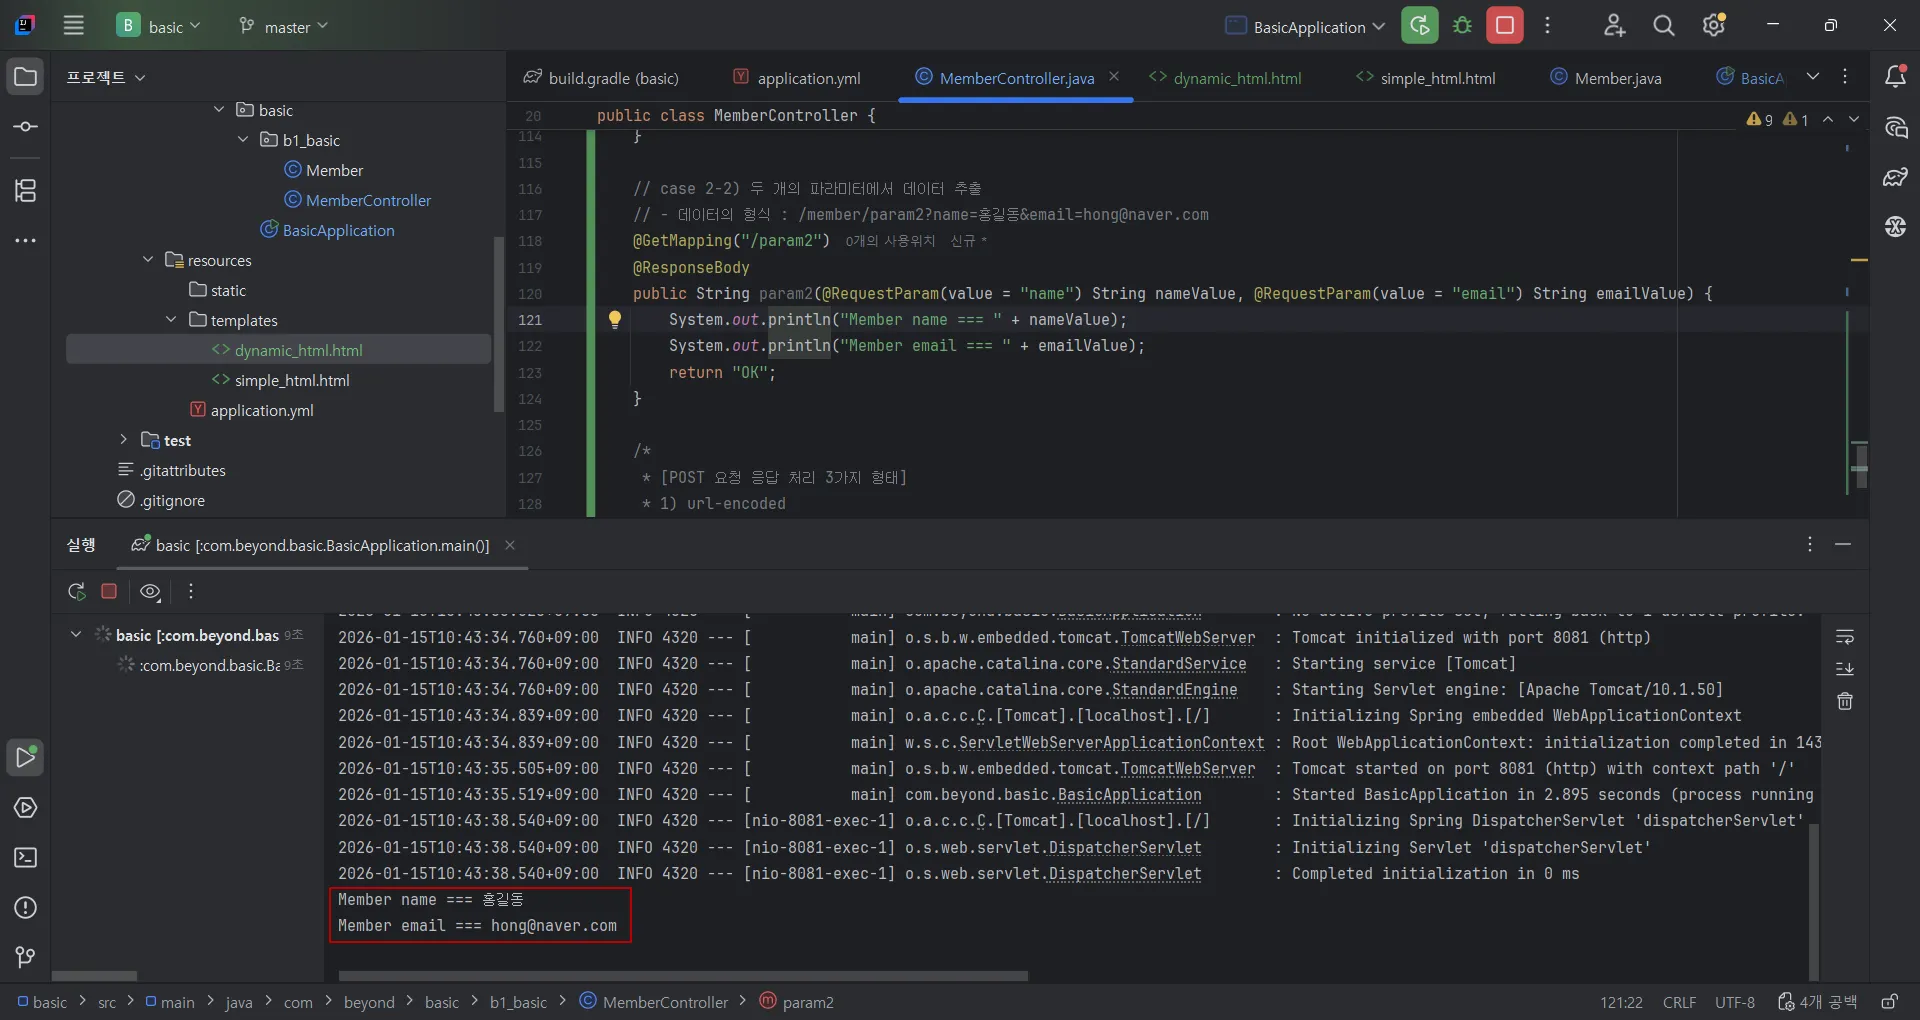Click the CRLF line separator indicator
The height and width of the screenshot is (1020, 1920).
tap(1679, 1002)
